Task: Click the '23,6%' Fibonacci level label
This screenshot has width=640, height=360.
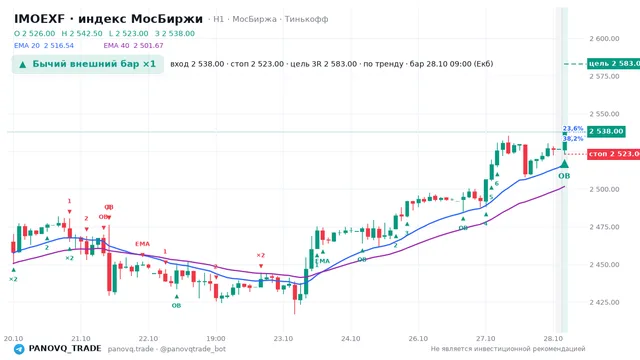Action: point(573,129)
